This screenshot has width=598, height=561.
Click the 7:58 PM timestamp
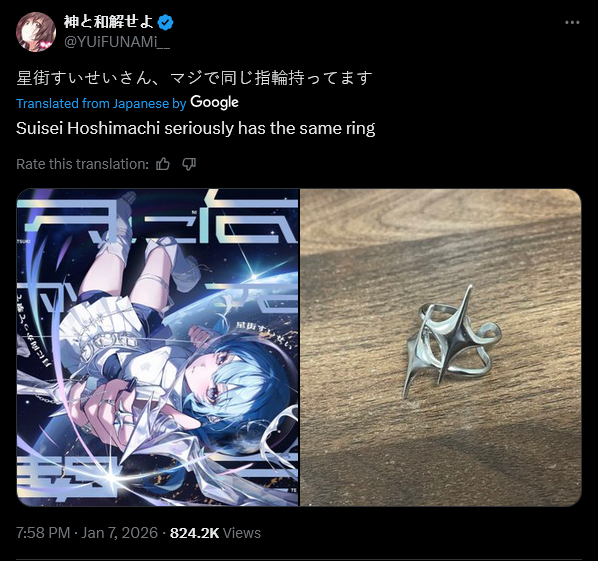point(43,533)
